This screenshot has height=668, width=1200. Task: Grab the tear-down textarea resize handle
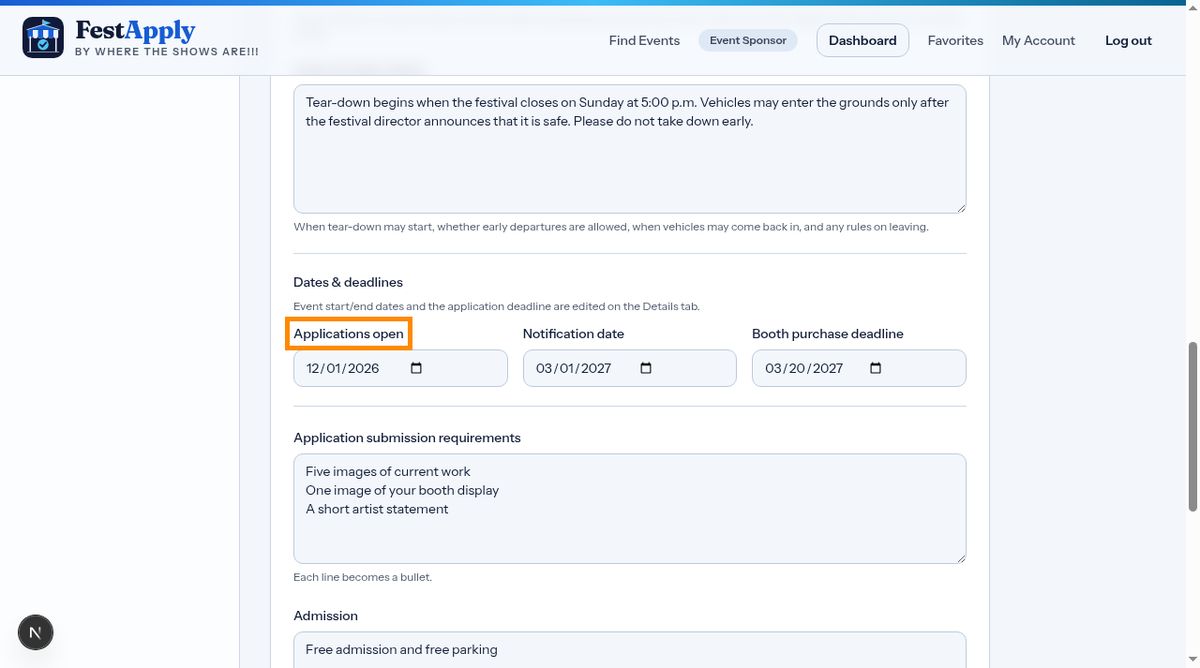coord(961,207)
